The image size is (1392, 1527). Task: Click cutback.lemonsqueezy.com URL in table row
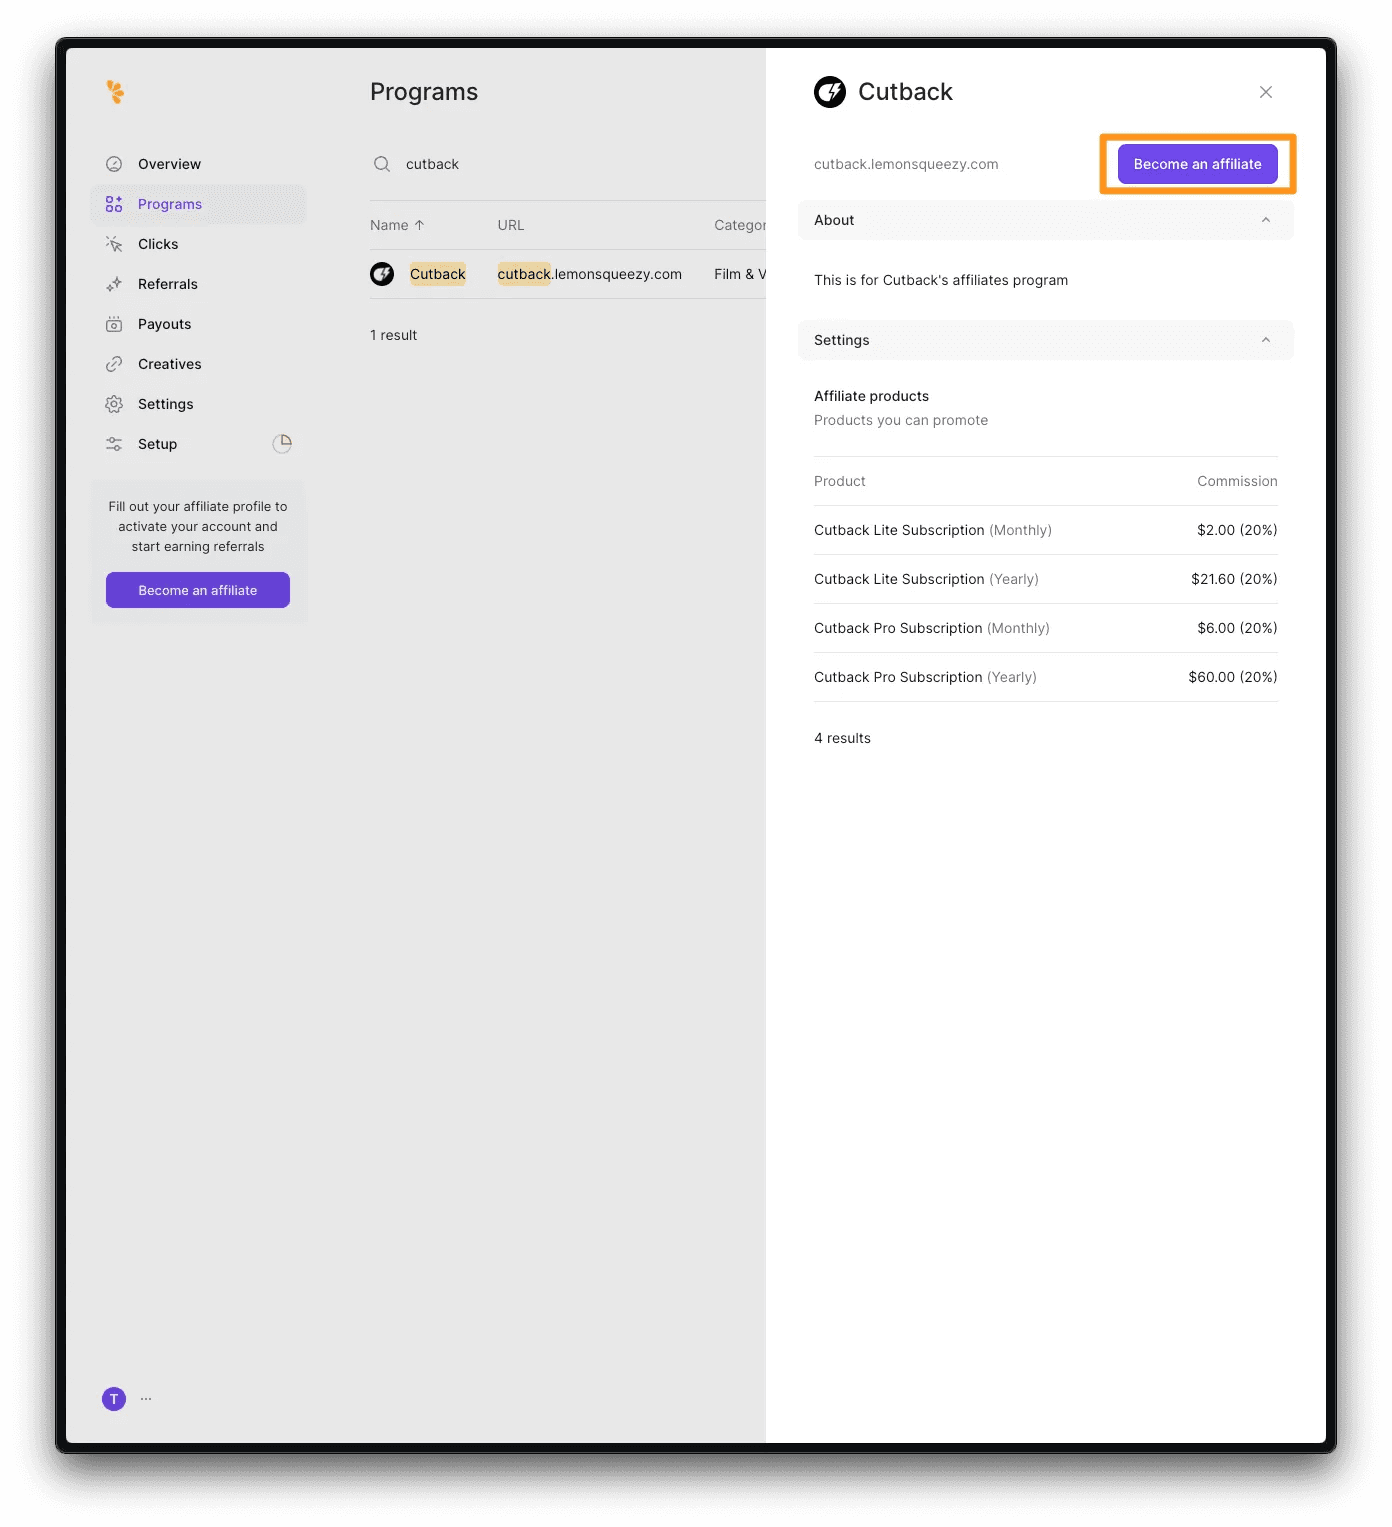coord(590,274)
